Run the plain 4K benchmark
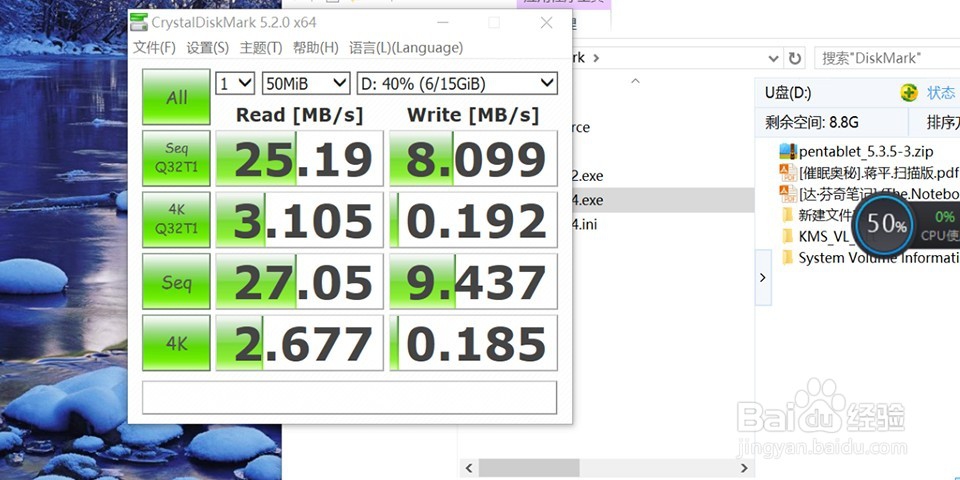This screenshot has width=960, height=480. (176, 343)
